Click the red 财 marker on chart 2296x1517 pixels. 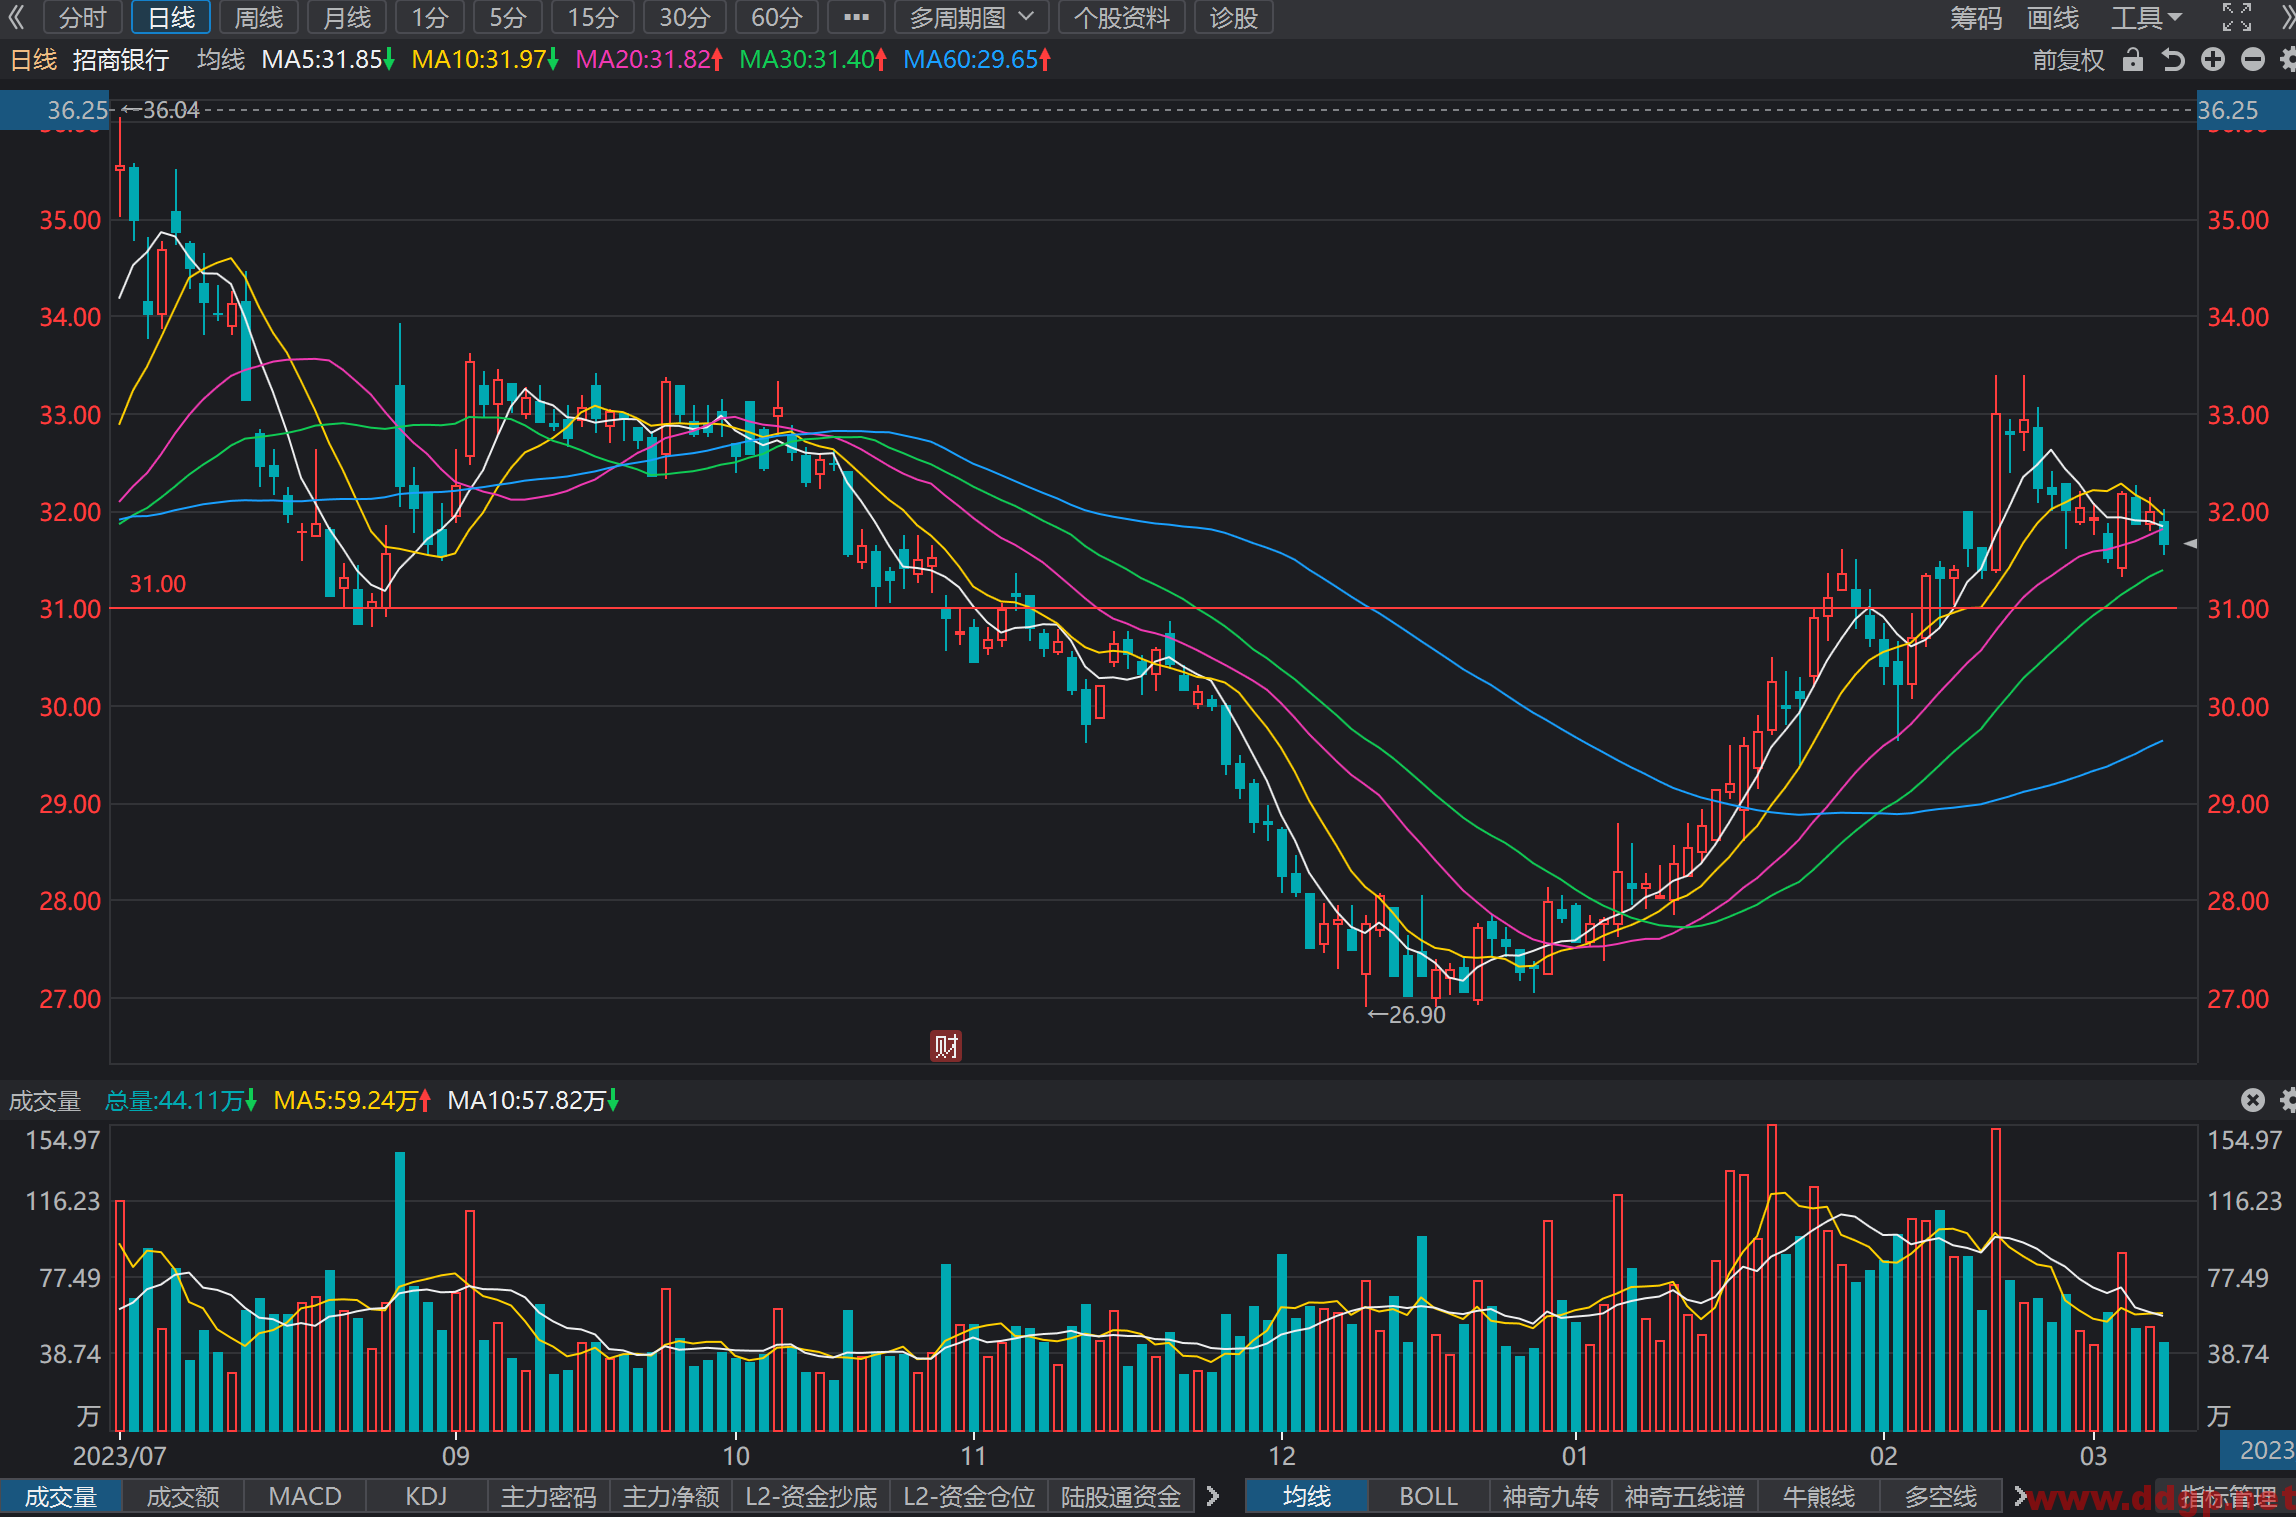946,1046
